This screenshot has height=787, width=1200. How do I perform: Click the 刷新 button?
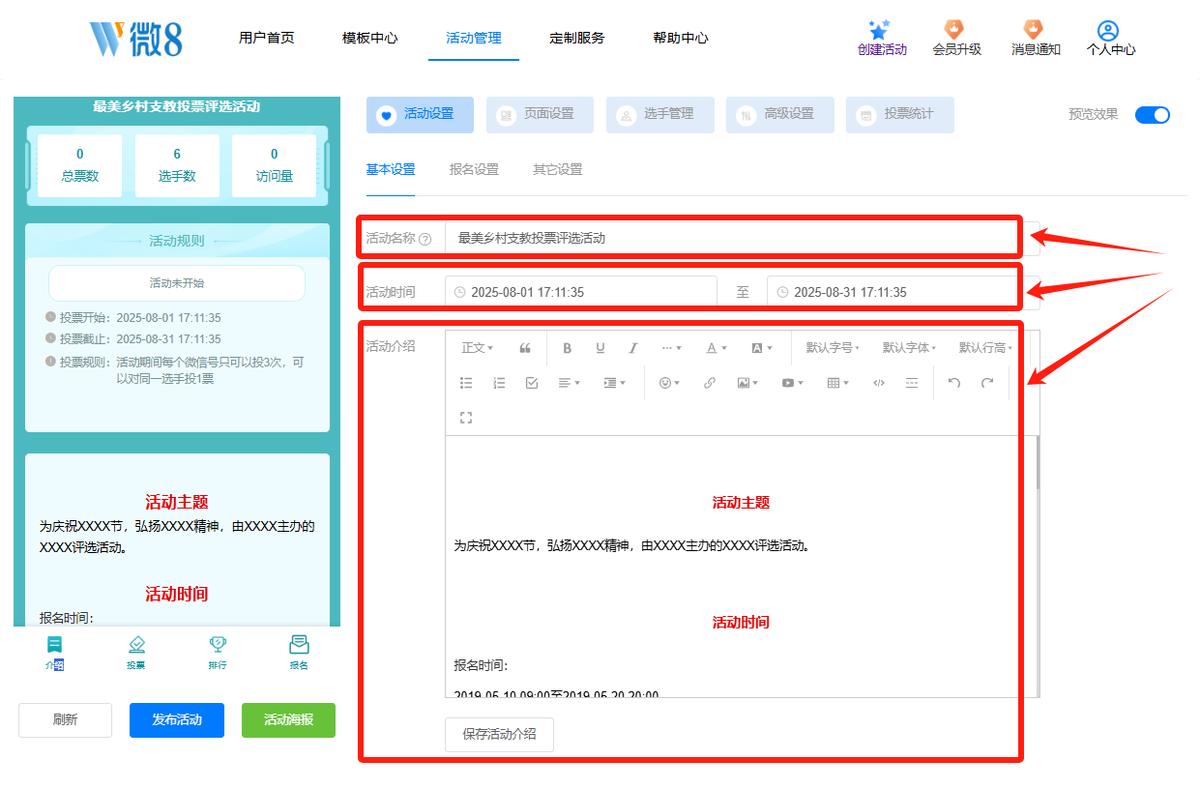pyautogui.click(x=65, y=720)
